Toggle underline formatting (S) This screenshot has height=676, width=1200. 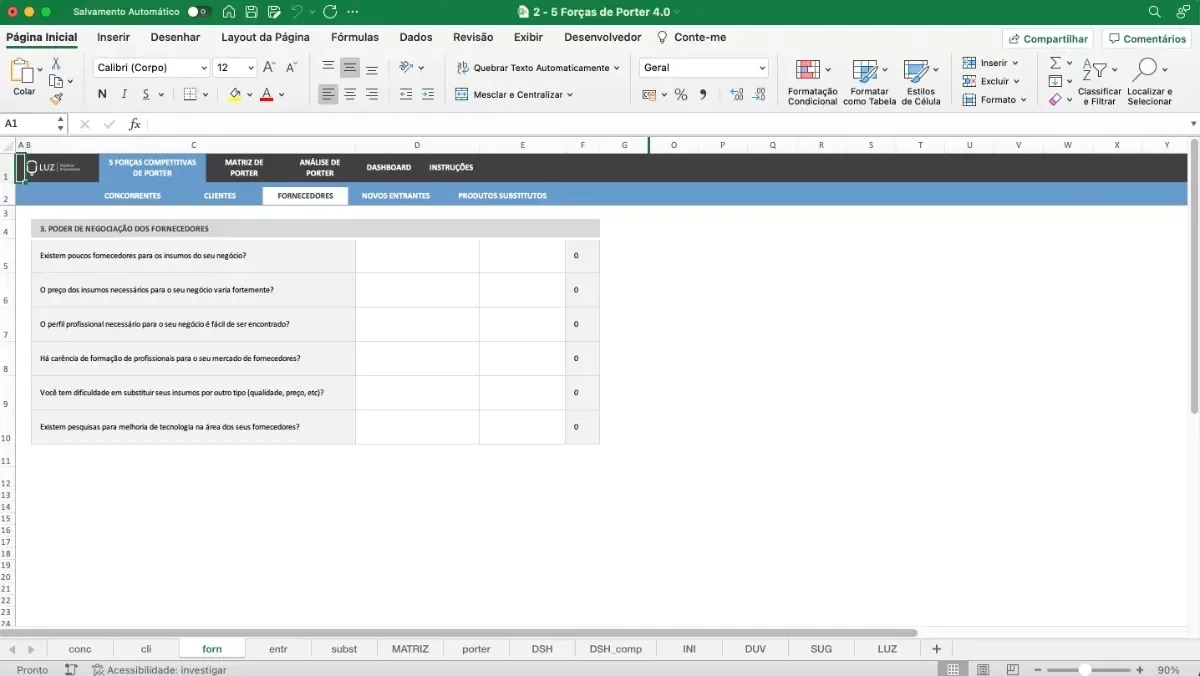tap(146, 94)
